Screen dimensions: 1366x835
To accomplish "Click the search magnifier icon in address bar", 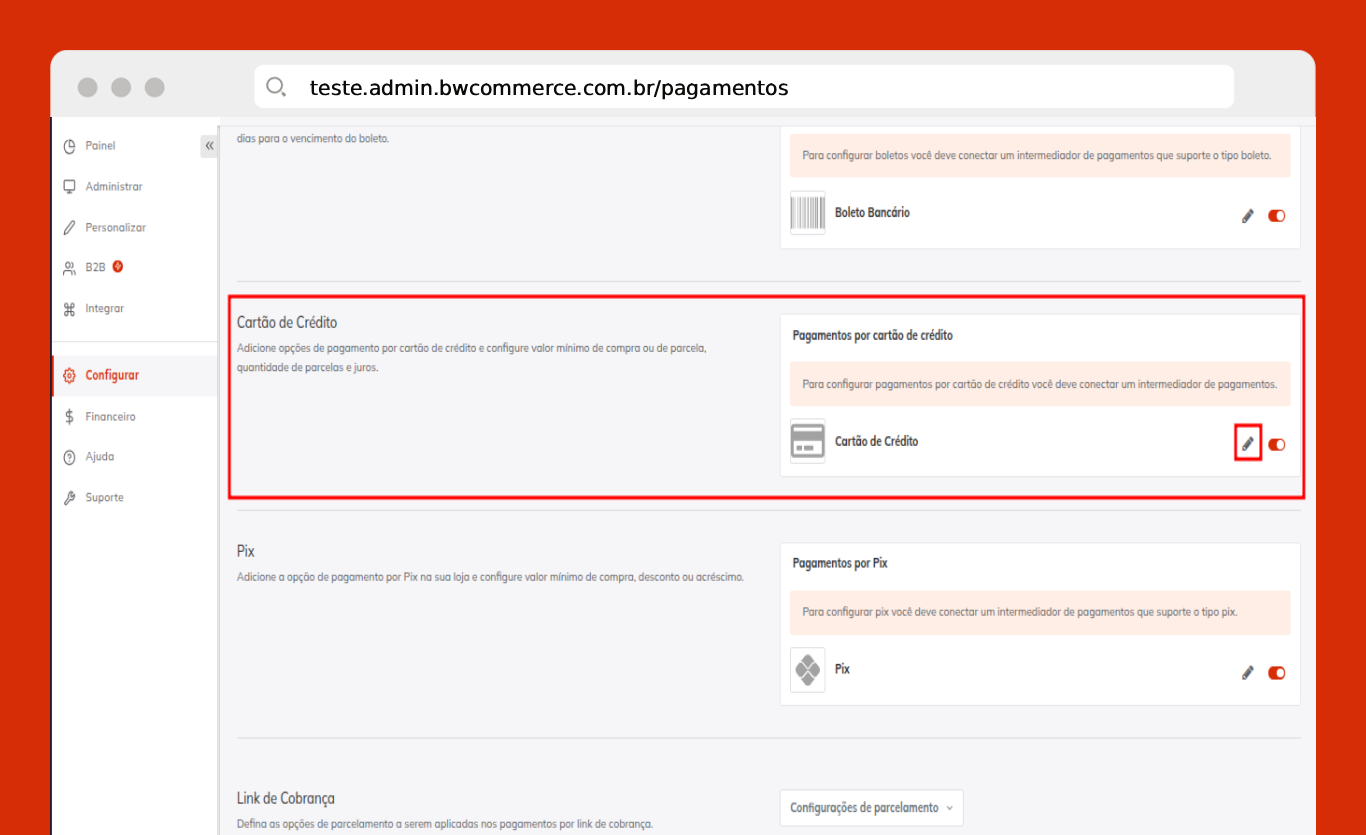I will click(x=276, y=87).
